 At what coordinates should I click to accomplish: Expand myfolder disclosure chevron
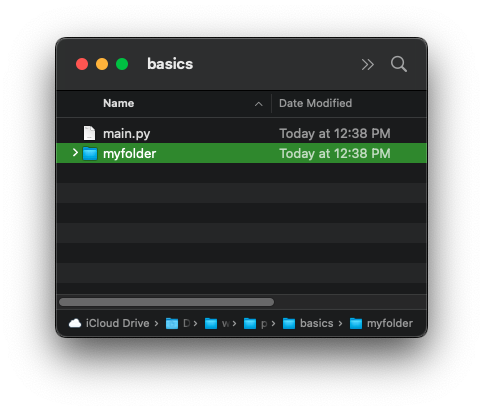coord(75,153)
